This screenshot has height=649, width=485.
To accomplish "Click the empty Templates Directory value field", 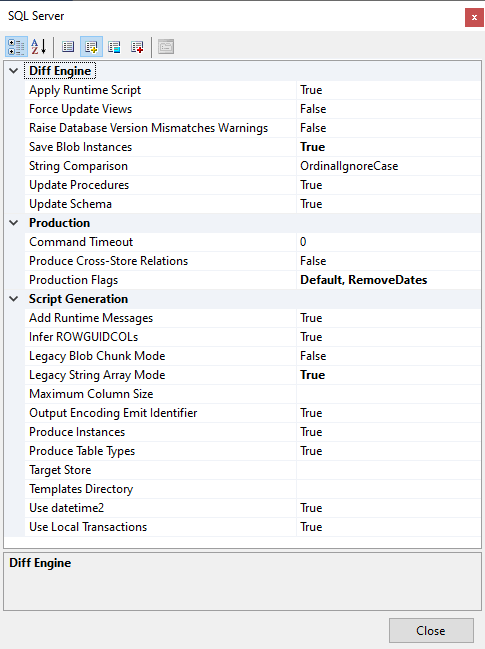I will pyautogui.click(x=389, y=489).
